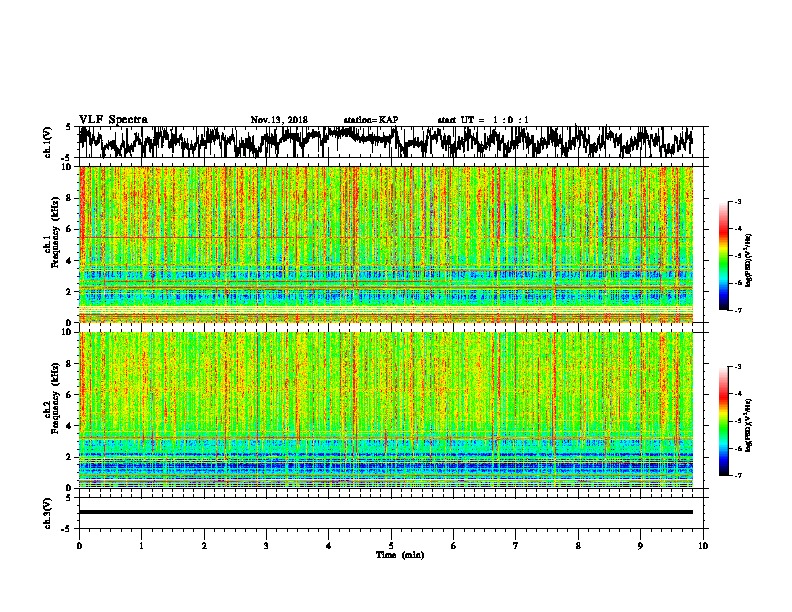
Task: Click the time axis tick label "7"
Action: coord(516,545)
